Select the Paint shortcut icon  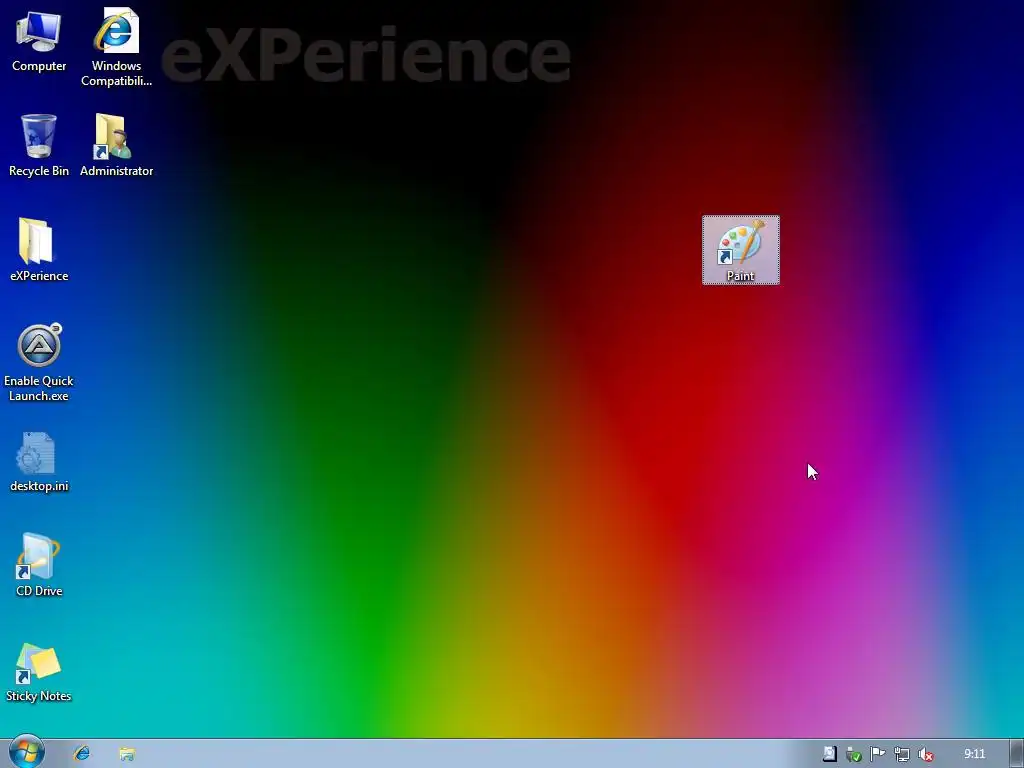click(741, 250)
